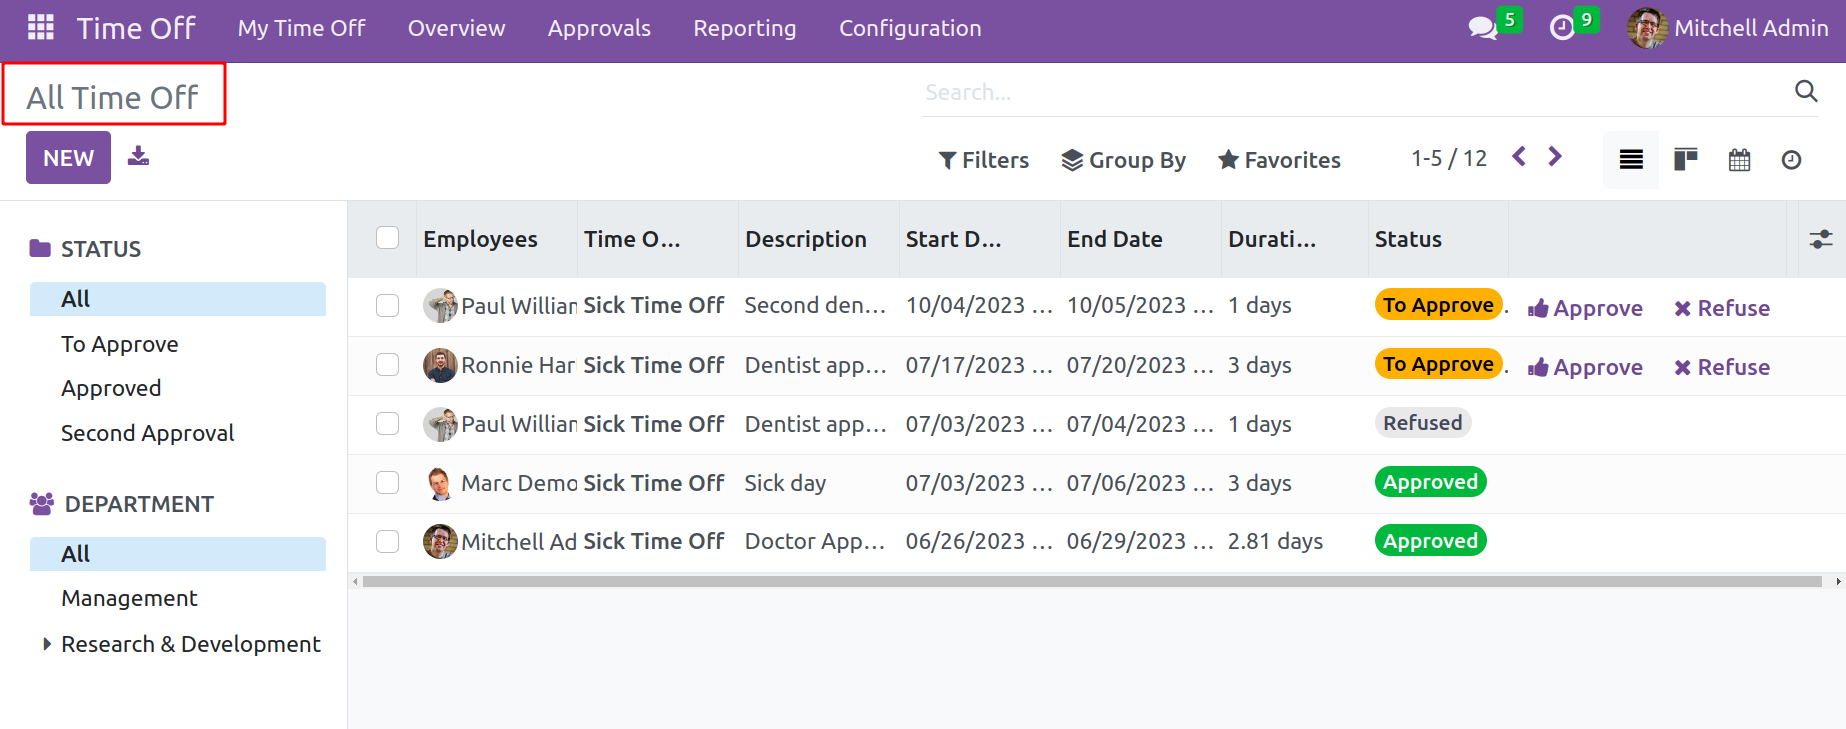Refuse Paul Williams' first time off request
The height and width of the screenshot is (729, 1846).
1721,308
